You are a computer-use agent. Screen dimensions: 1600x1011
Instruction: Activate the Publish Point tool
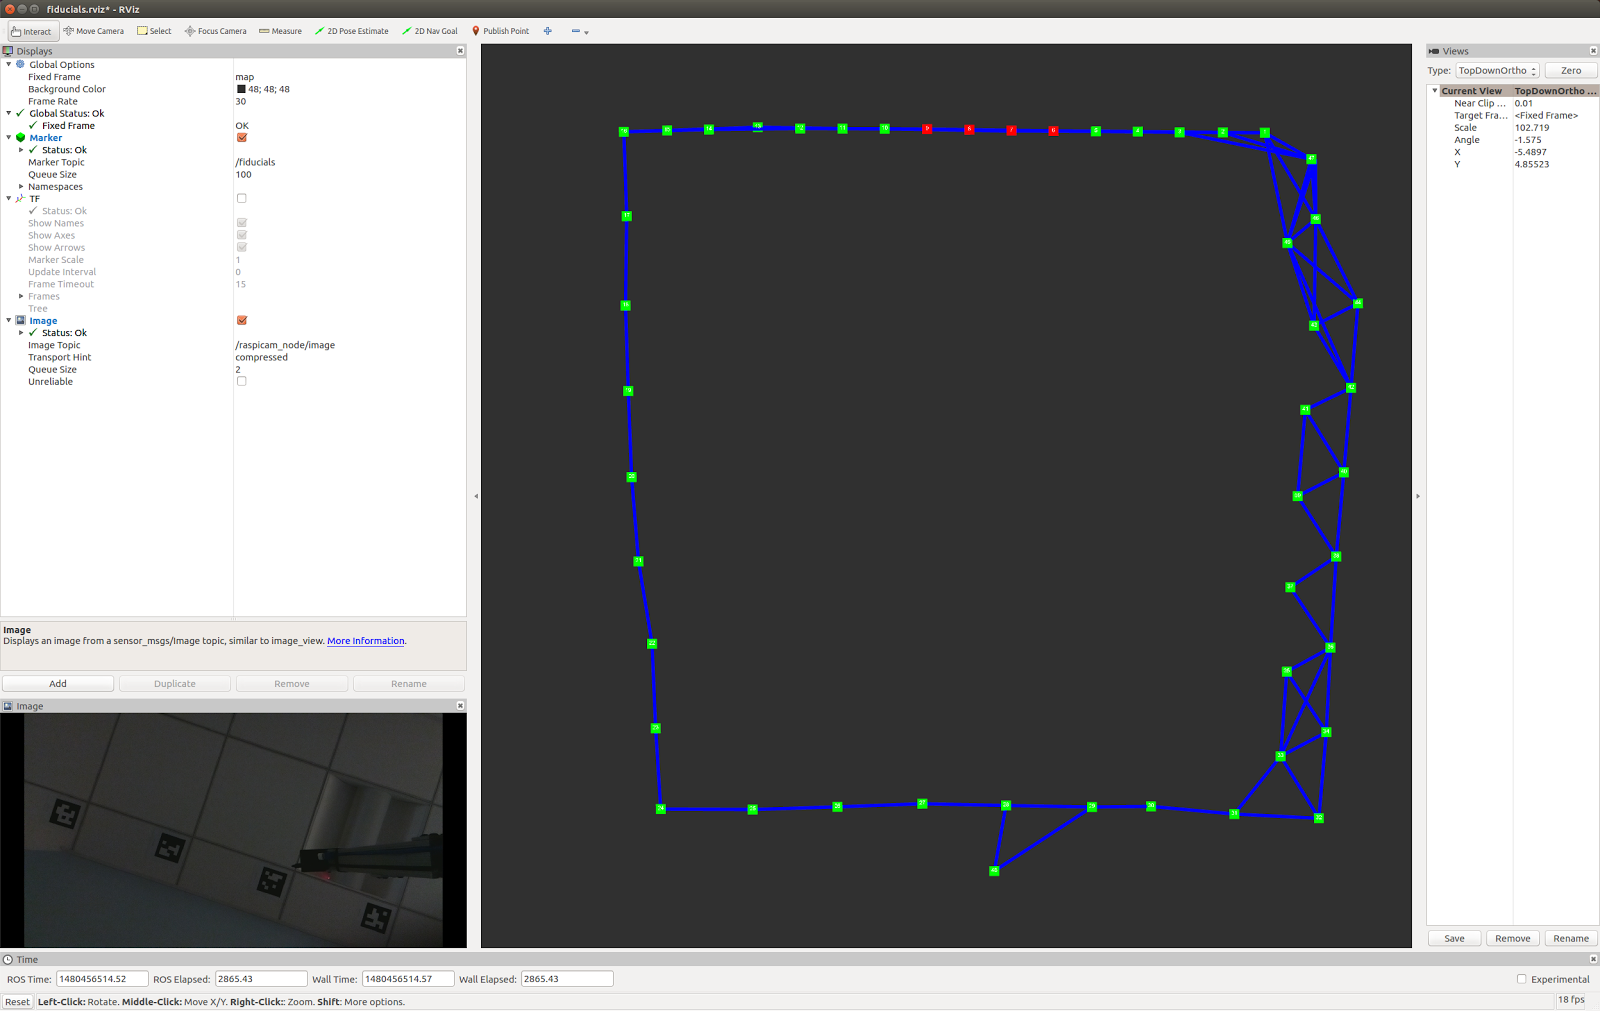[x=500, y=31]
